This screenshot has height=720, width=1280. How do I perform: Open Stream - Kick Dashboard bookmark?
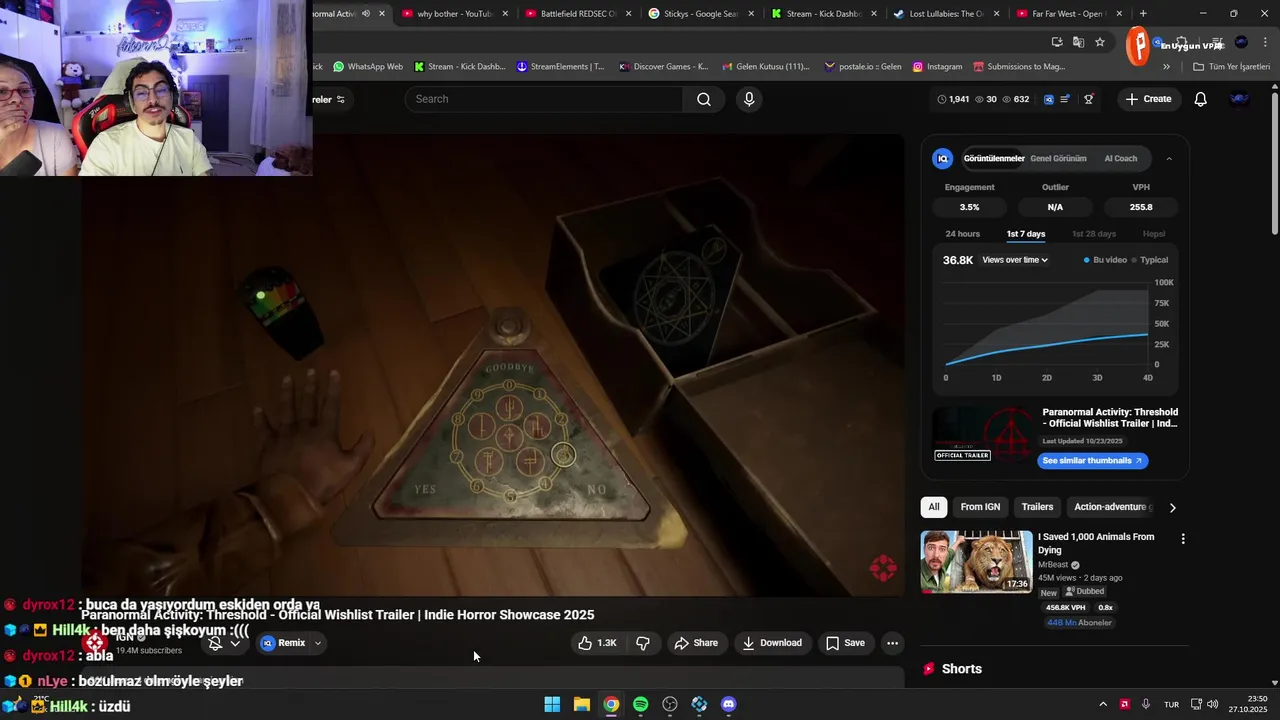click(x=459, y=67)
